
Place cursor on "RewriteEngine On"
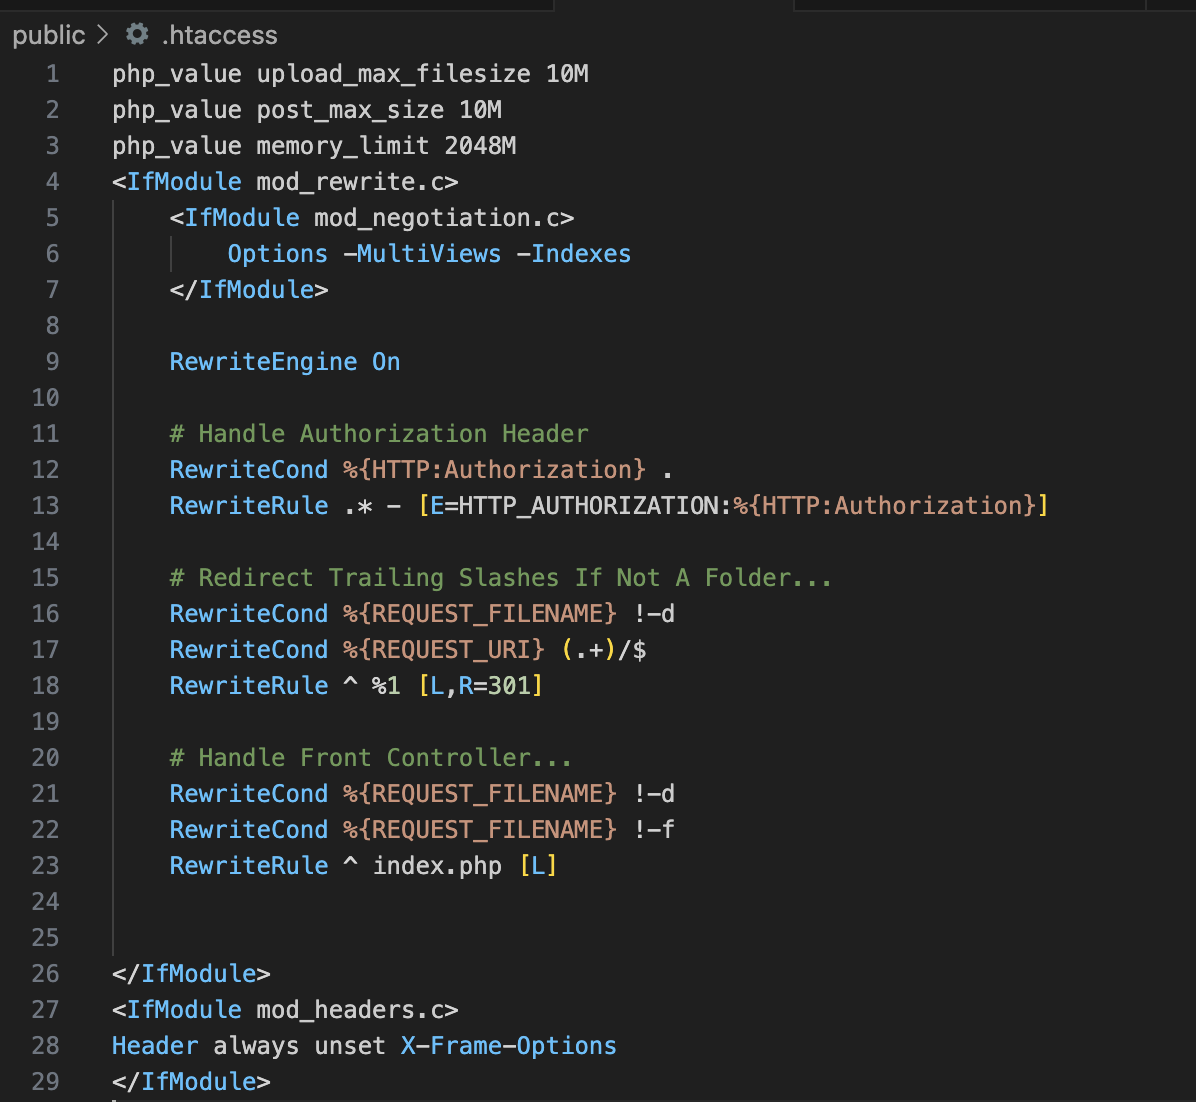point(283,361)
